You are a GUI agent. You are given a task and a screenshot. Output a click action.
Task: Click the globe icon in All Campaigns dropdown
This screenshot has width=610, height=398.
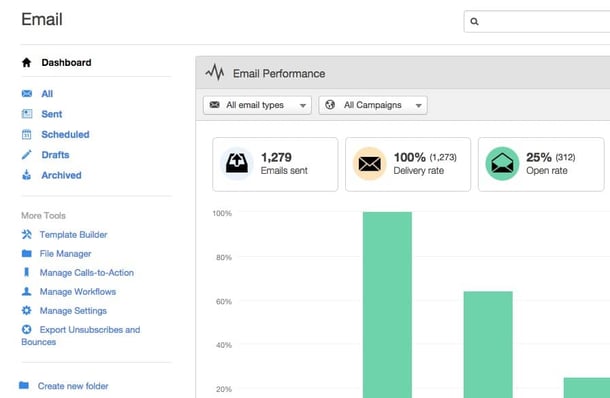[330, 105]
